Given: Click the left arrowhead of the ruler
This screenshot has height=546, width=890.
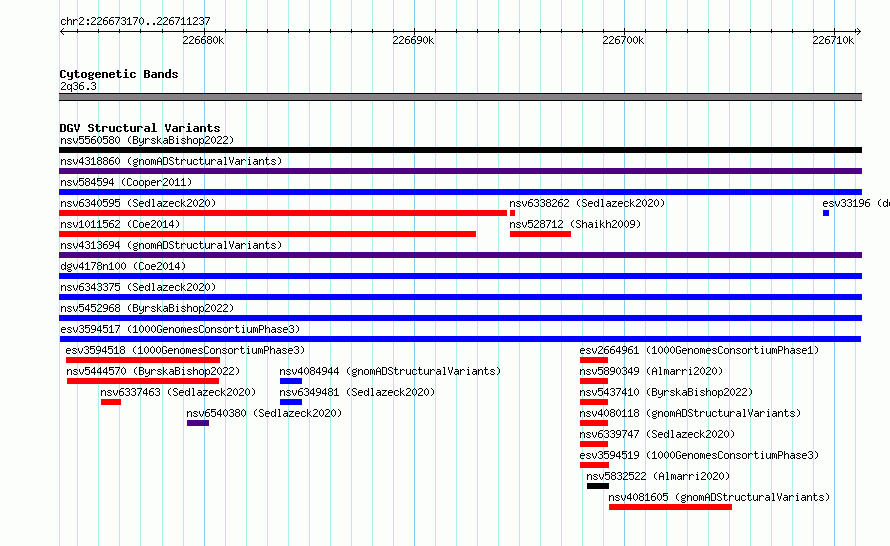Looking at the screenshot, I should [62, 32].
